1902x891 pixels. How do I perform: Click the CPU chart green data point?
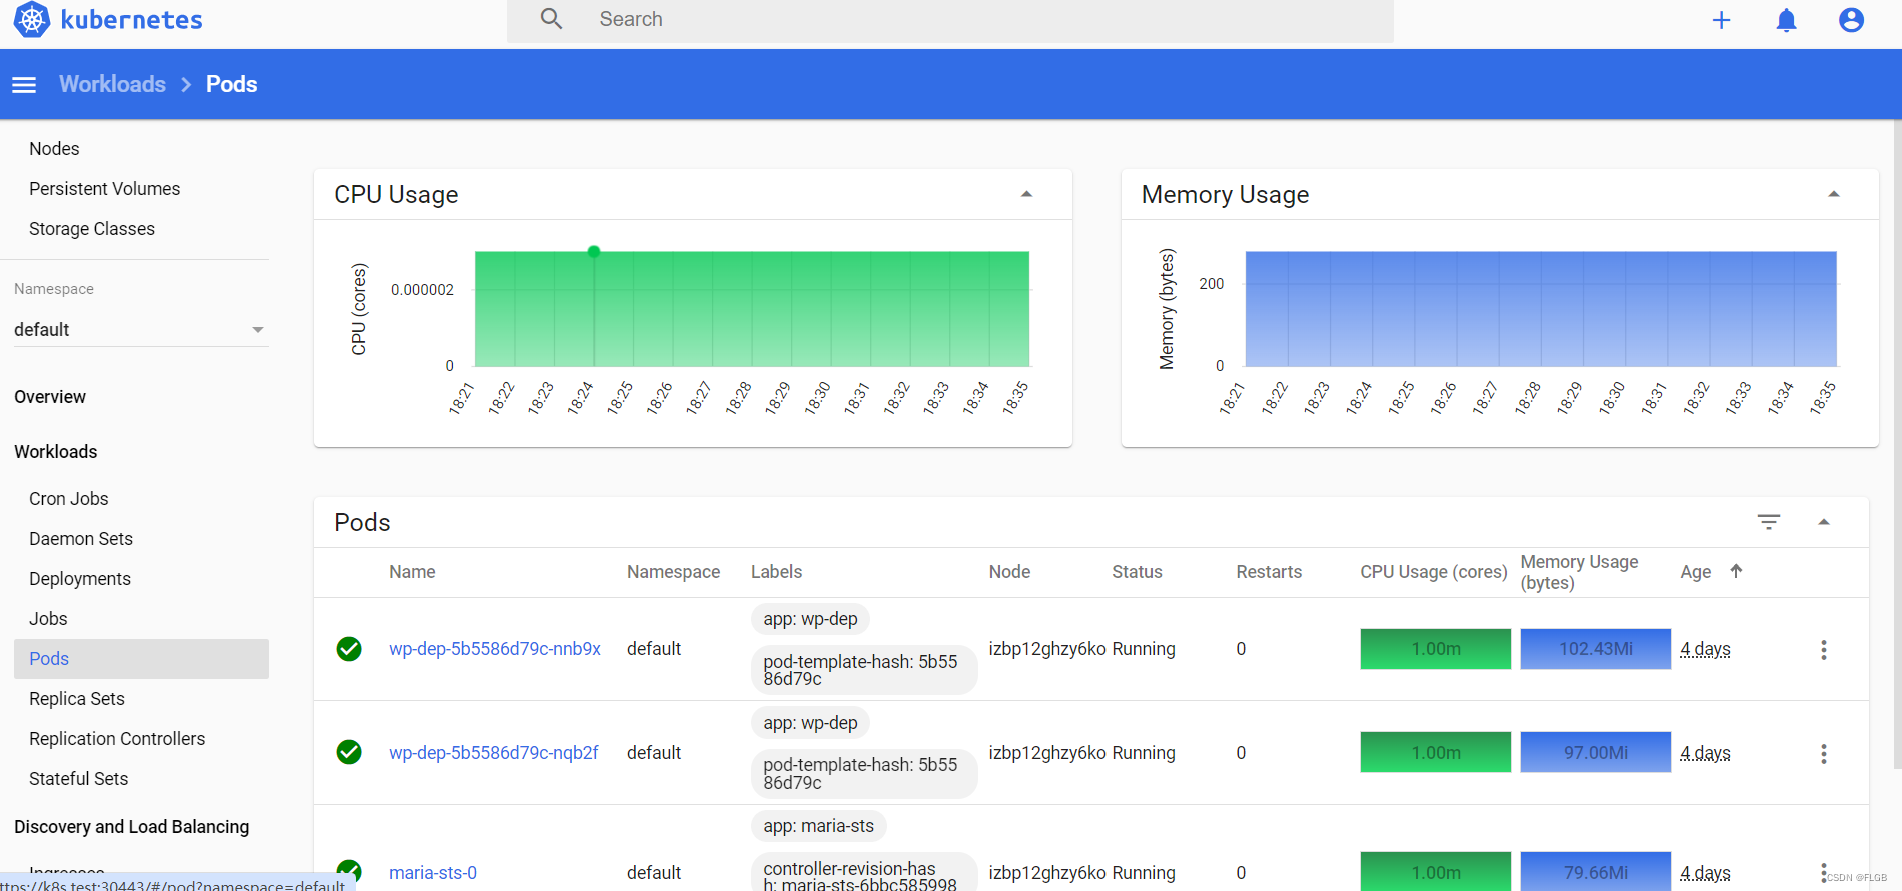(594, 252)
